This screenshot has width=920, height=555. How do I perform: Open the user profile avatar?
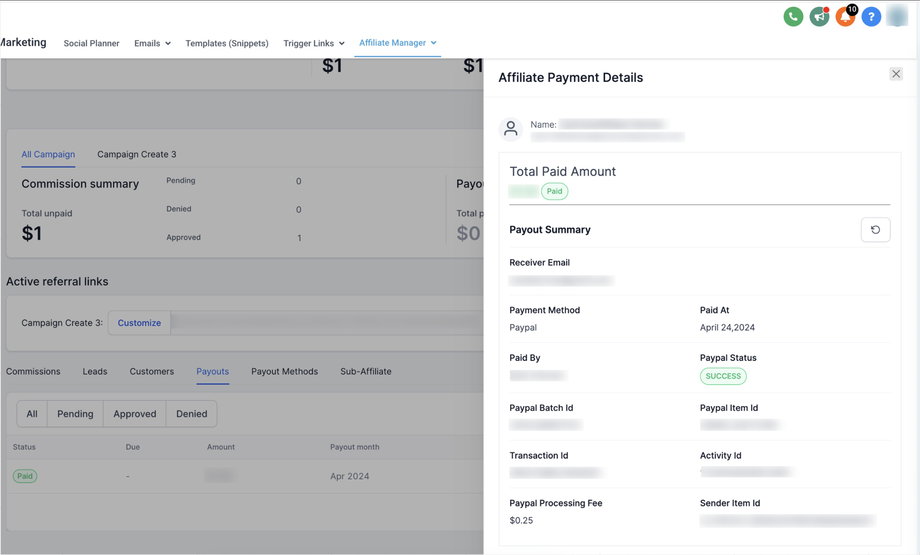coord(898,16)
